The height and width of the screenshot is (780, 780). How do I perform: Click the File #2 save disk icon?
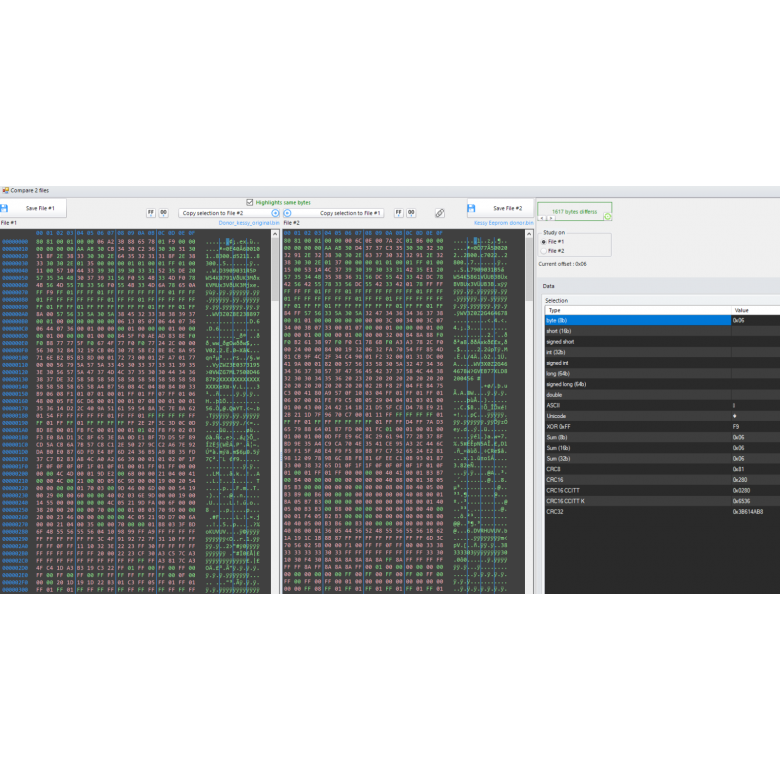[471, 208]
